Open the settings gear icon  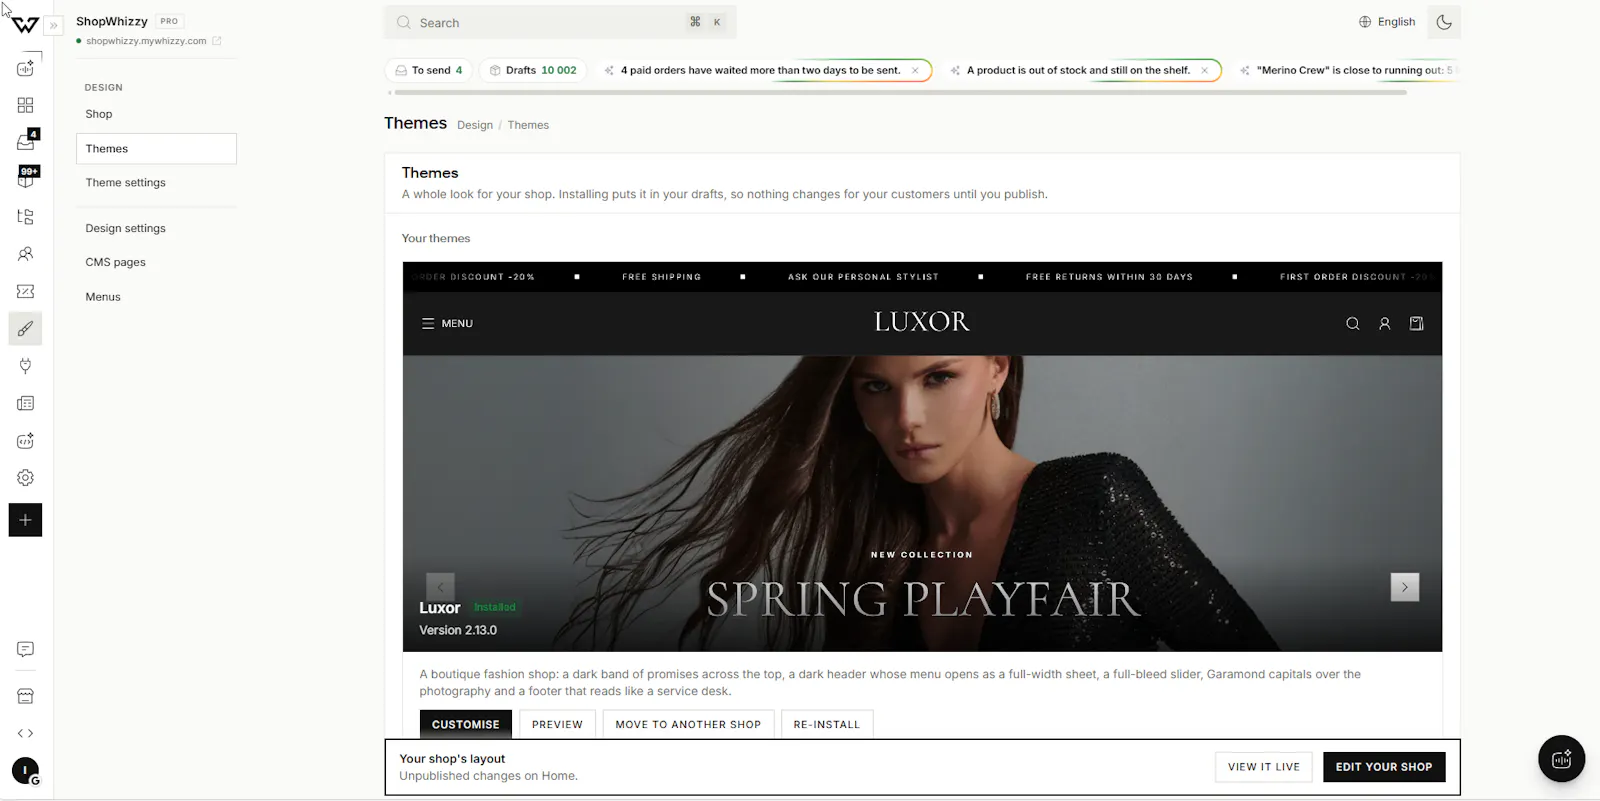(25, 478)
